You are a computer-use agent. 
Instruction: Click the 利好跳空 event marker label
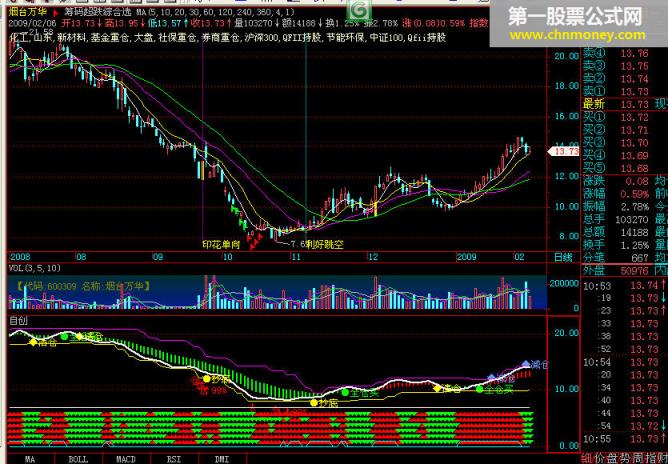pos(325,245)
